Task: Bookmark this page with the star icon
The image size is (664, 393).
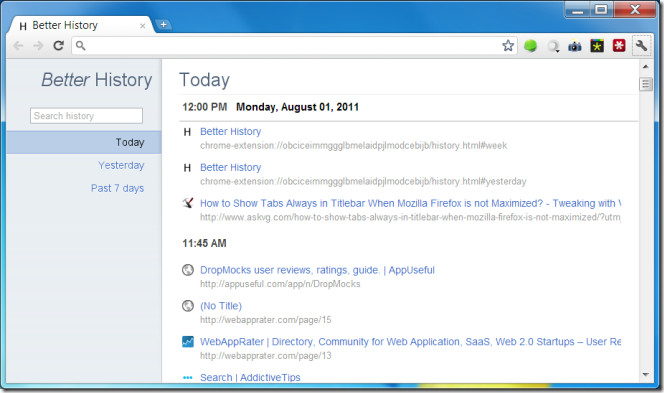Action: pyautogui.click(x=508, y=46)
